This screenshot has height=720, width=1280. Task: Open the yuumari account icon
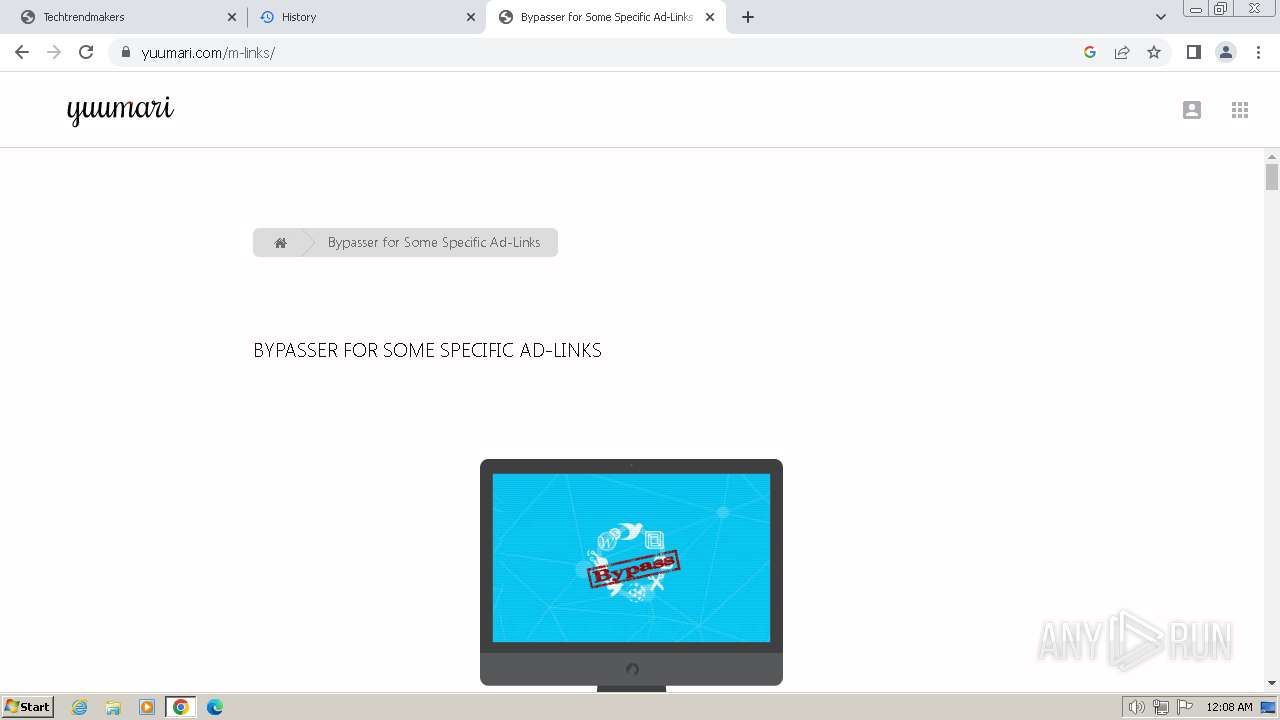pos(1191,110)
